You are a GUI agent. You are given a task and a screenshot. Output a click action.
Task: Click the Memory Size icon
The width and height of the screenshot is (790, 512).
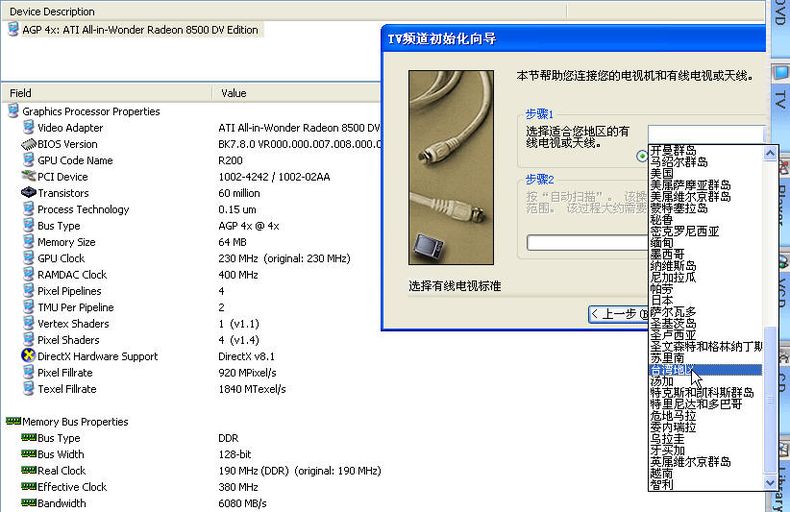coord(29,241)
